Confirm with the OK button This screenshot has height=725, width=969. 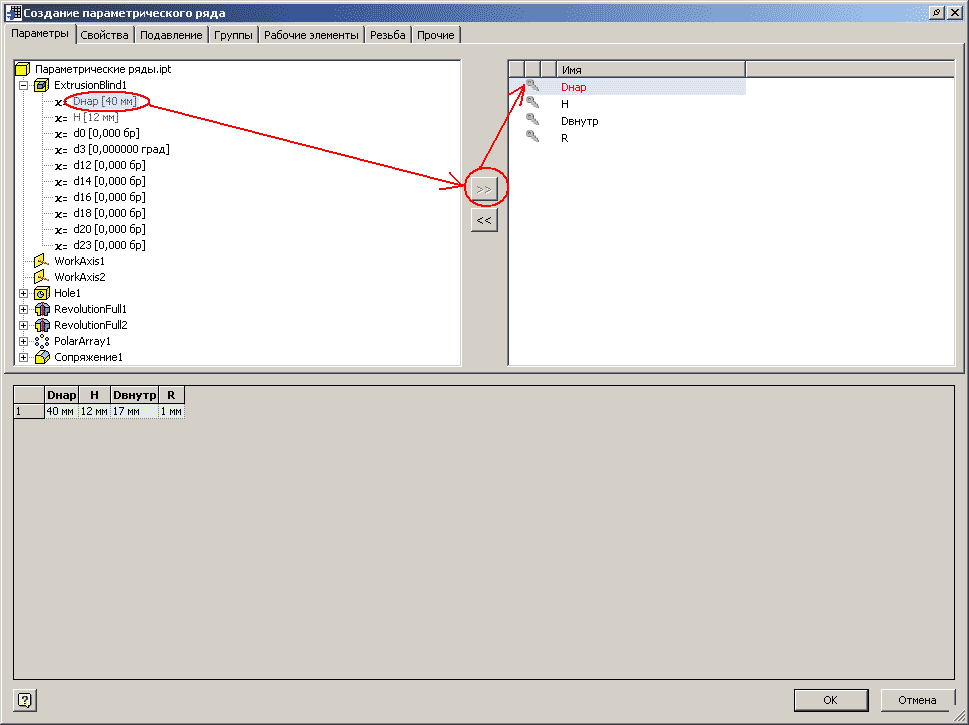tap(831, 700)
